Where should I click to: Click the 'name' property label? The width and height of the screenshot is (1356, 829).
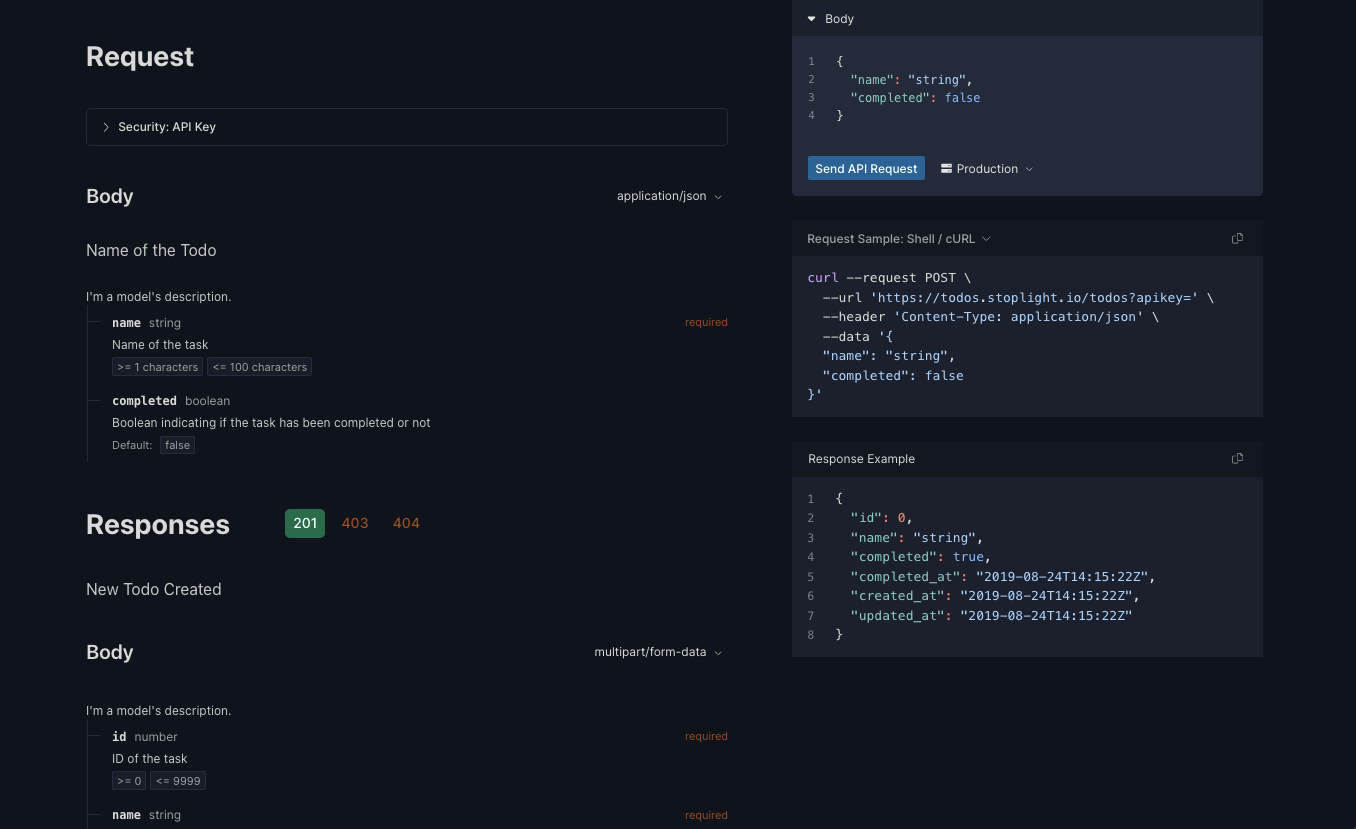pyautogui.click(x=126, y=322)
